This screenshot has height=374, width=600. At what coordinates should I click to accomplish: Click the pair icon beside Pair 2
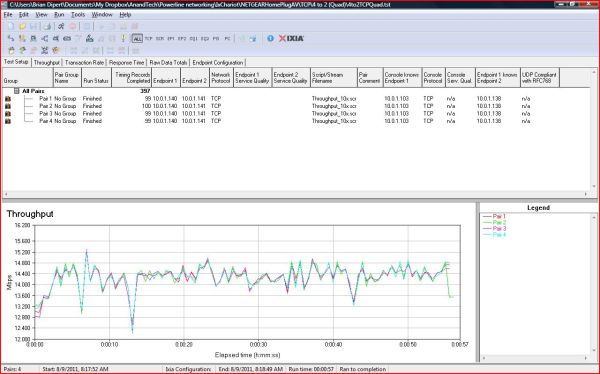[8, 106]
